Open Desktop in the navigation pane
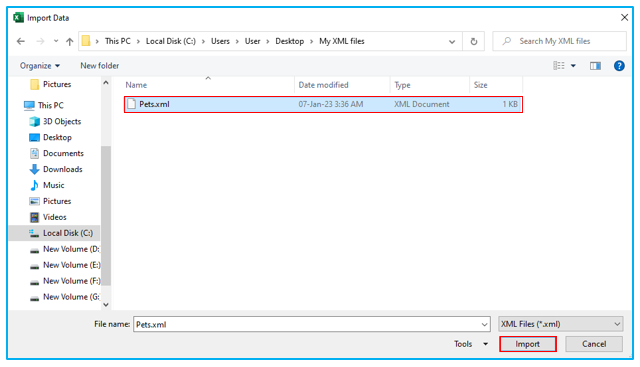This screenshot has height=367, width=640. (51, 137)
